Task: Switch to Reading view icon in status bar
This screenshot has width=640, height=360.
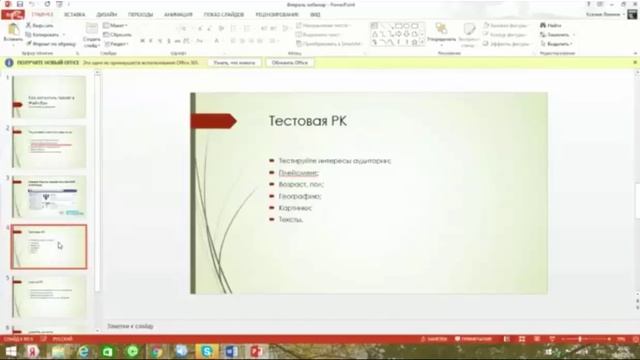Action: tap(537, 339)
